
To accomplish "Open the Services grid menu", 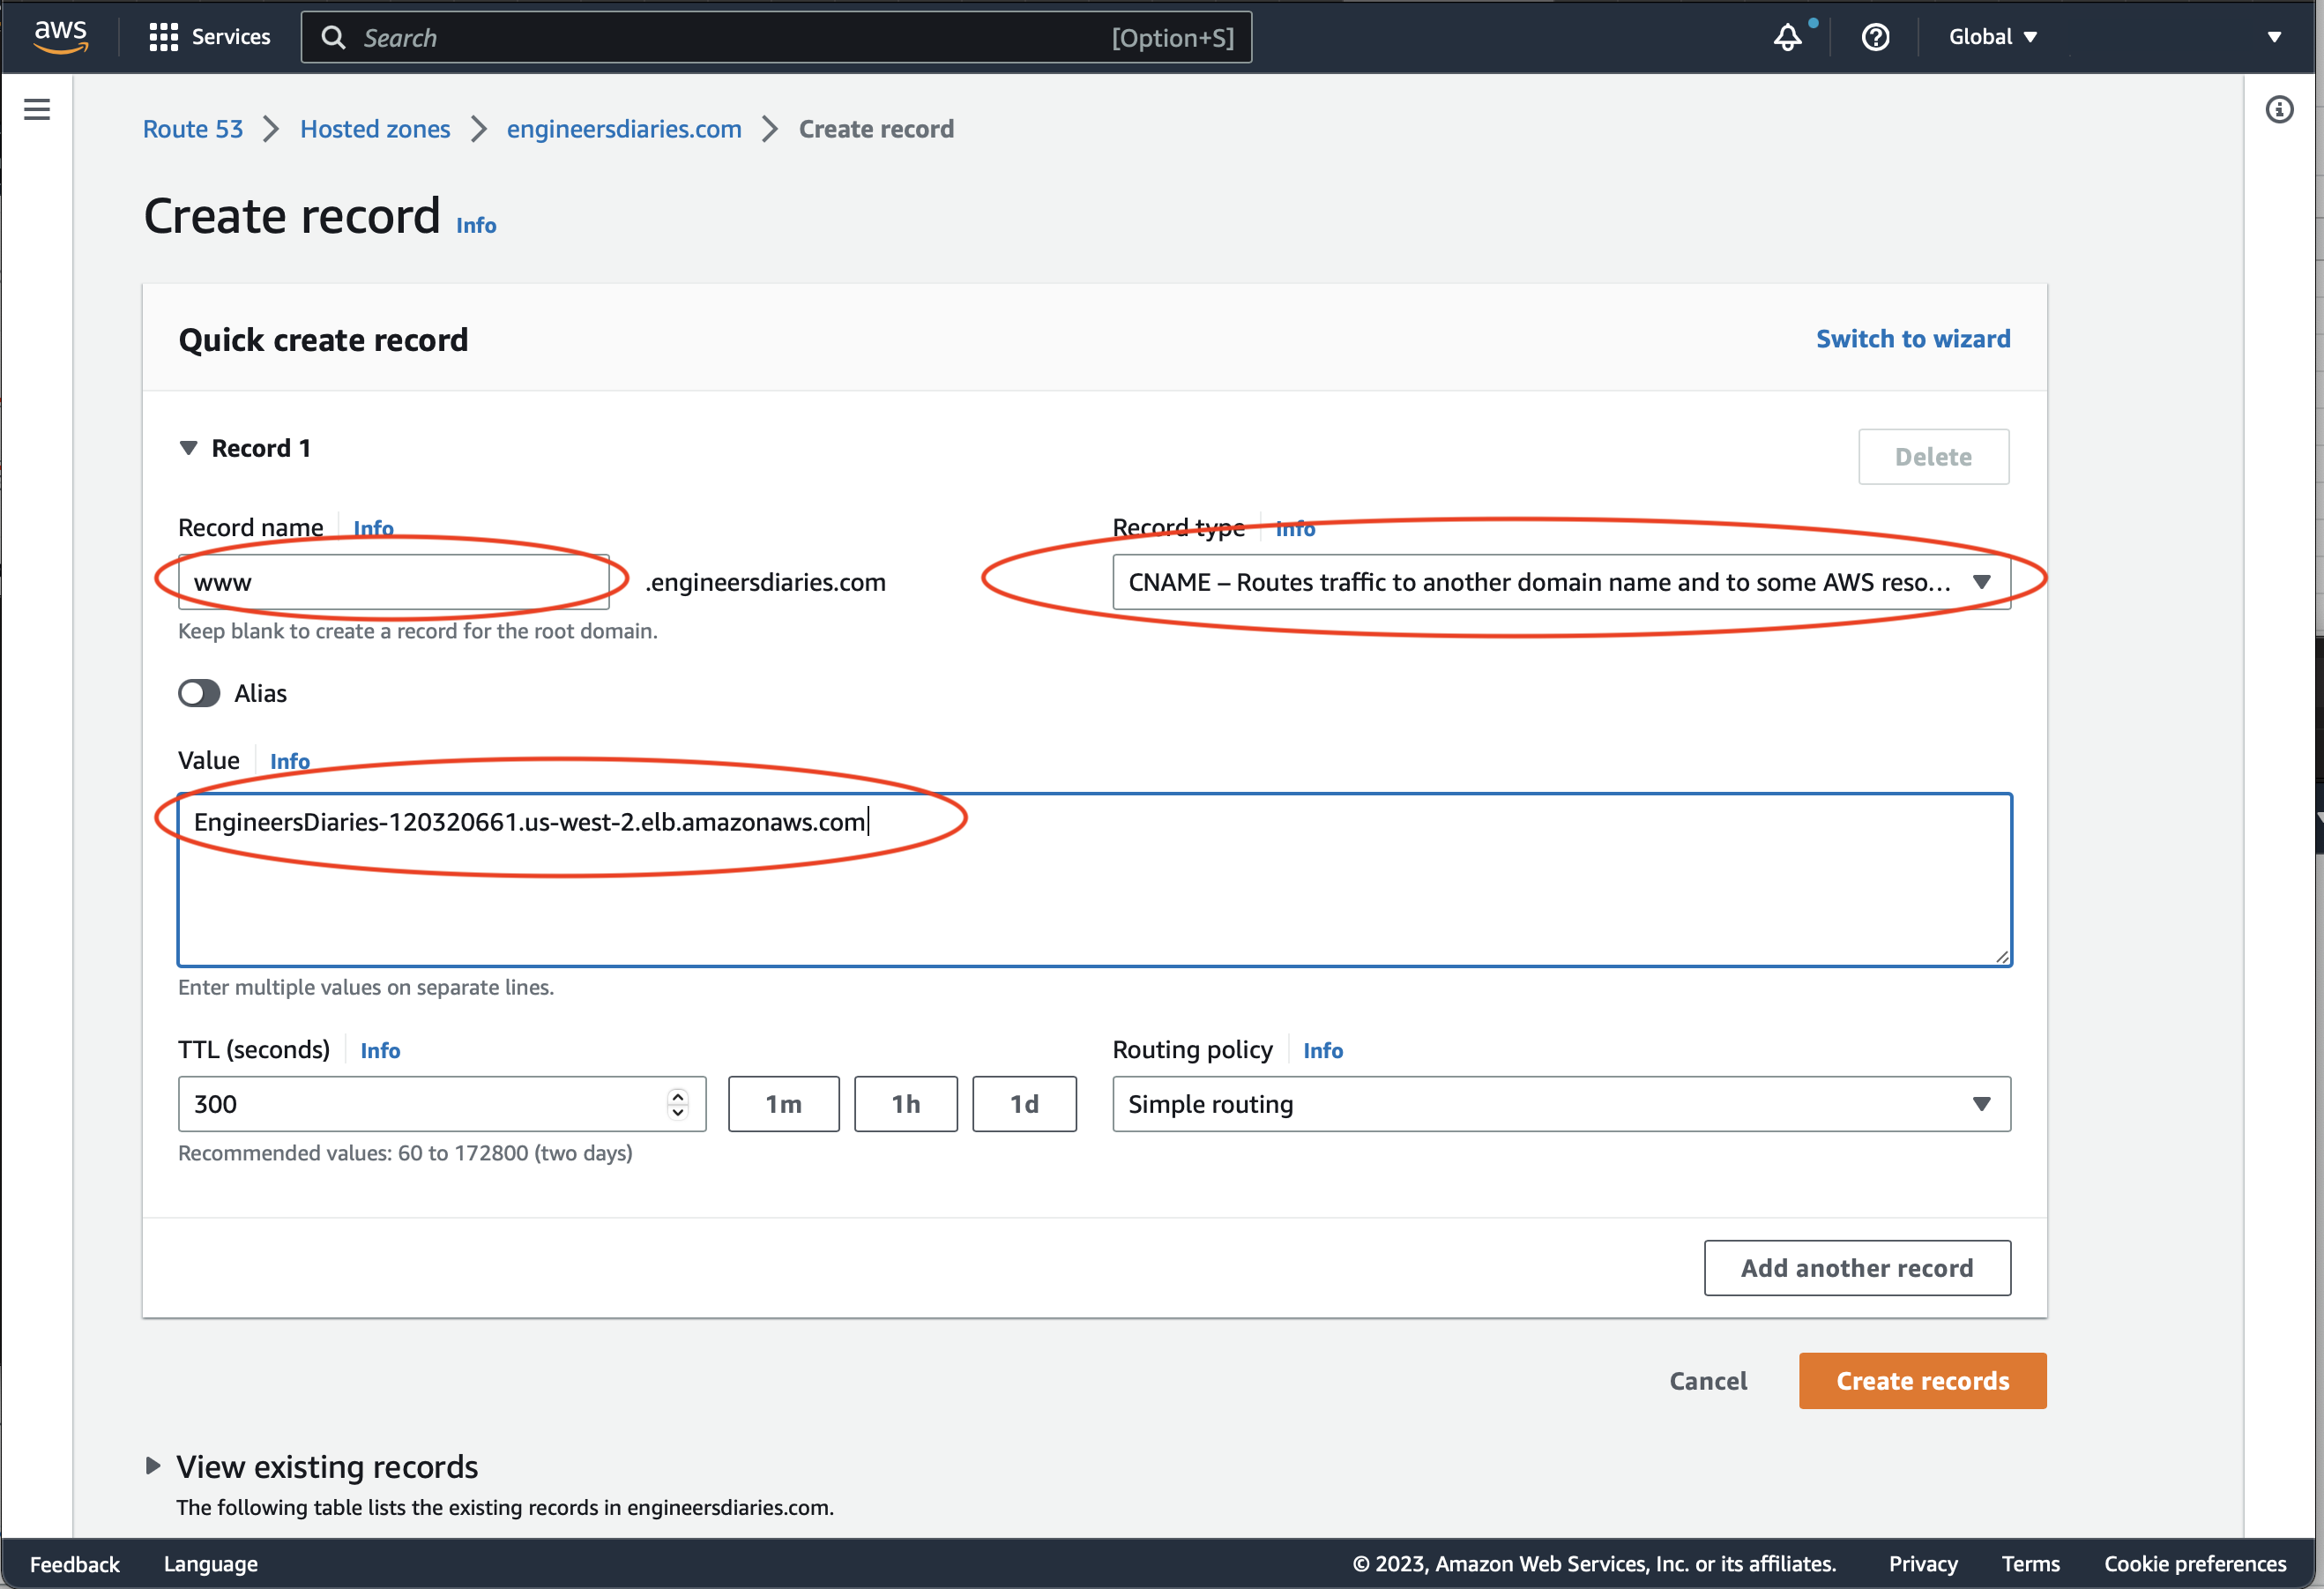I will pyautogui.click(x=163, y=37).
